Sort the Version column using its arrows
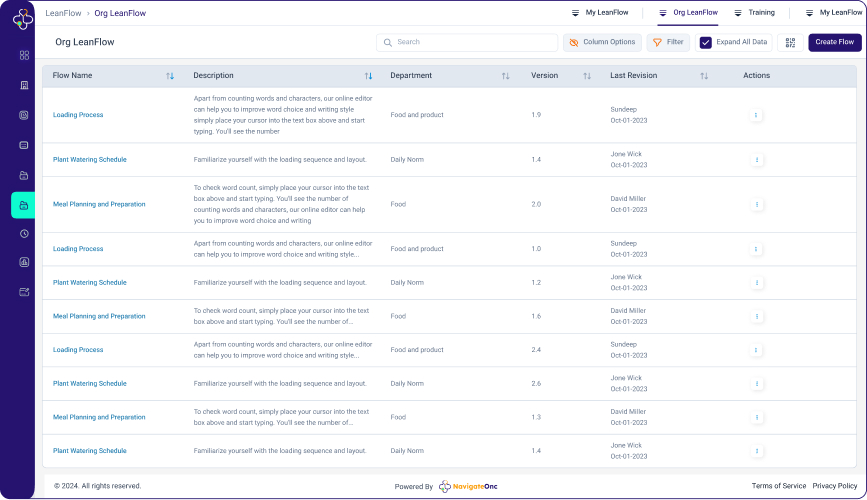Image resolution: width=867 pixels, height=500 pixels. coord(587,76)
